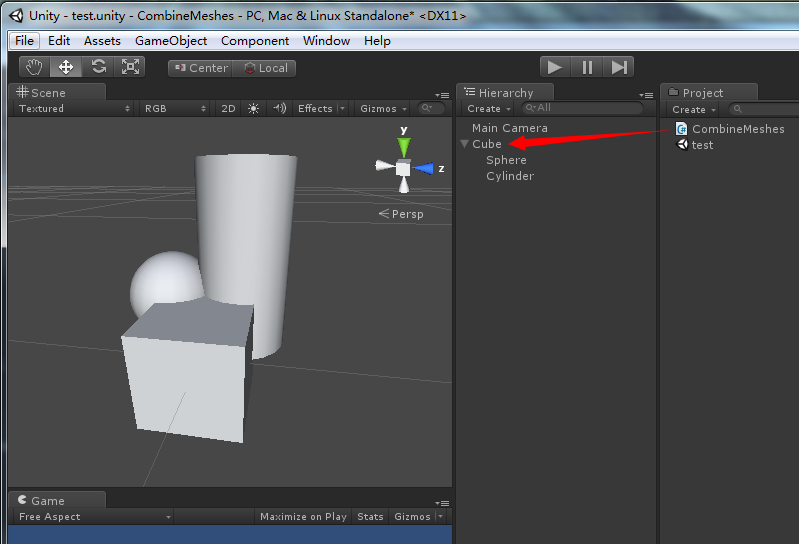Image resolution: width=799 pixels, height=544 pixels.
Task: Click the Unity logo in title bar
Action: pos(16,16)
